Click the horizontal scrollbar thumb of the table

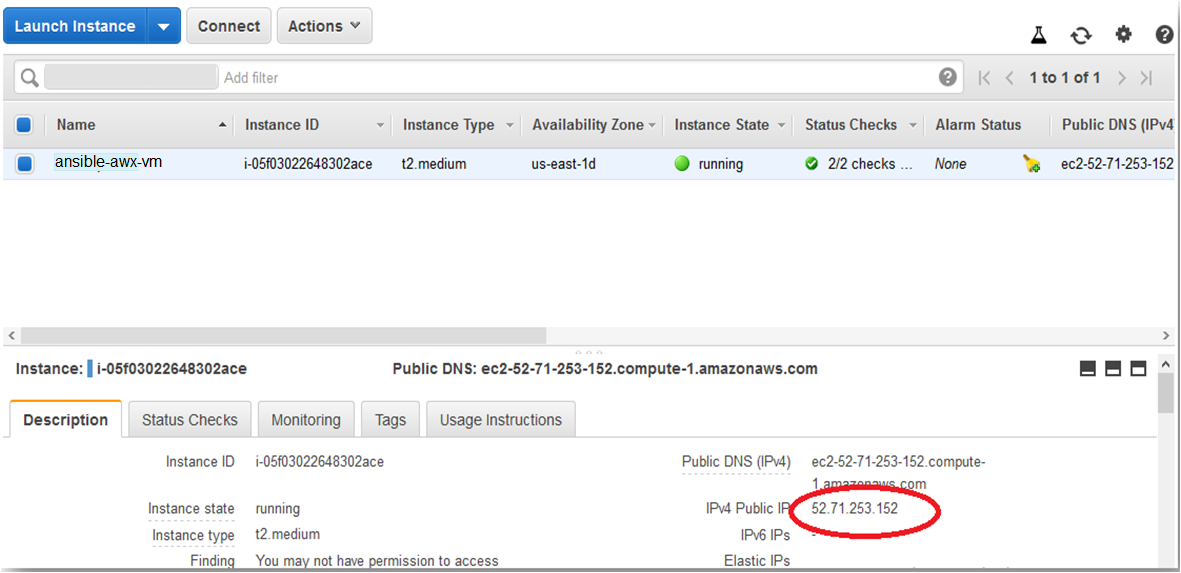(x=283, y=335)
